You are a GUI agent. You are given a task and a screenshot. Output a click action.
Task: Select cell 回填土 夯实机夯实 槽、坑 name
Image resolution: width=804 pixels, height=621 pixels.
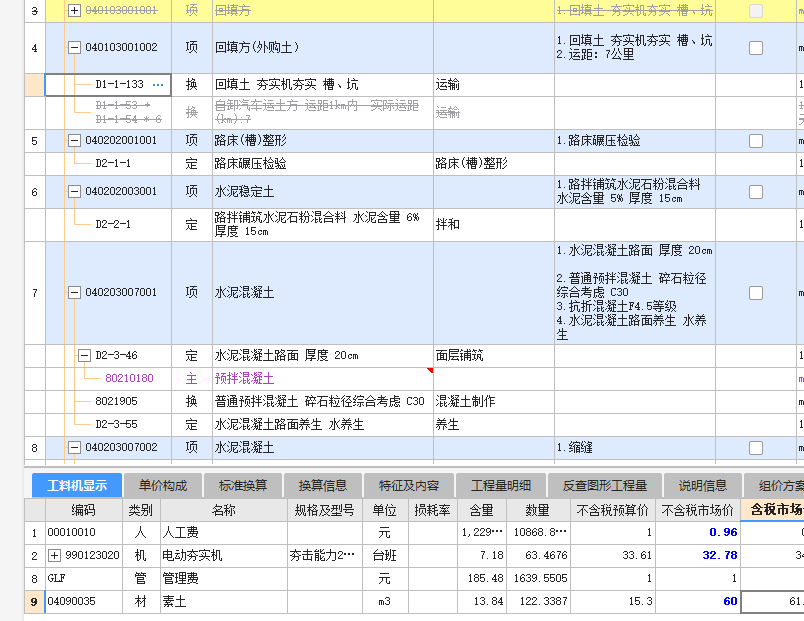coord(323,85)
